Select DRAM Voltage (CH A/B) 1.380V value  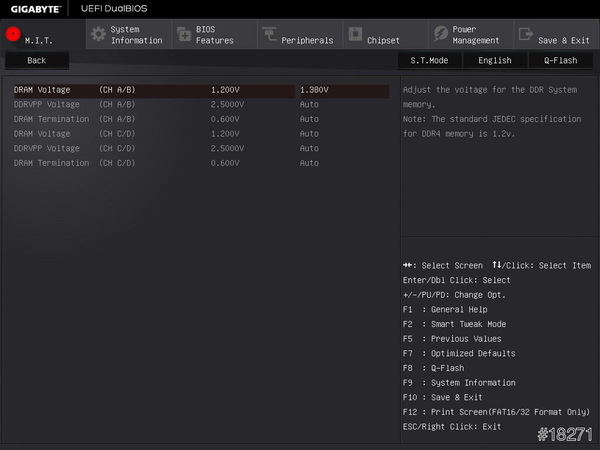pyautogui.click(x=314, y=90)
